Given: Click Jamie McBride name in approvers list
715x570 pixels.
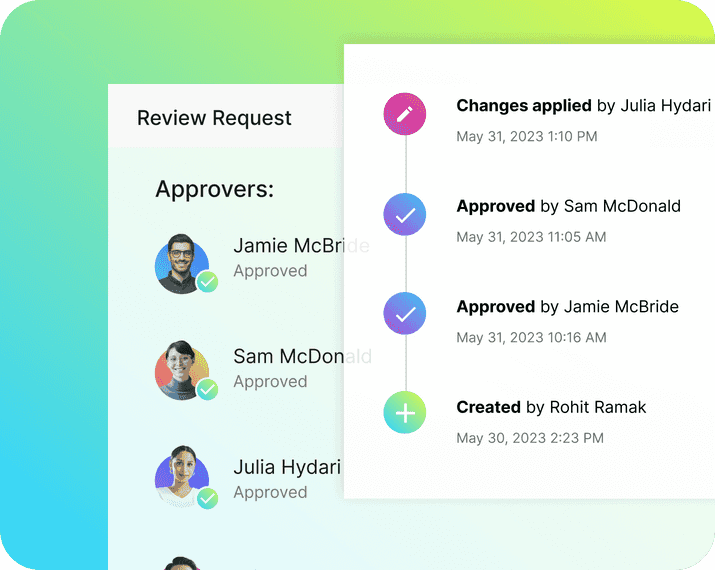Looking at the screenshot, I should [288, 246].
